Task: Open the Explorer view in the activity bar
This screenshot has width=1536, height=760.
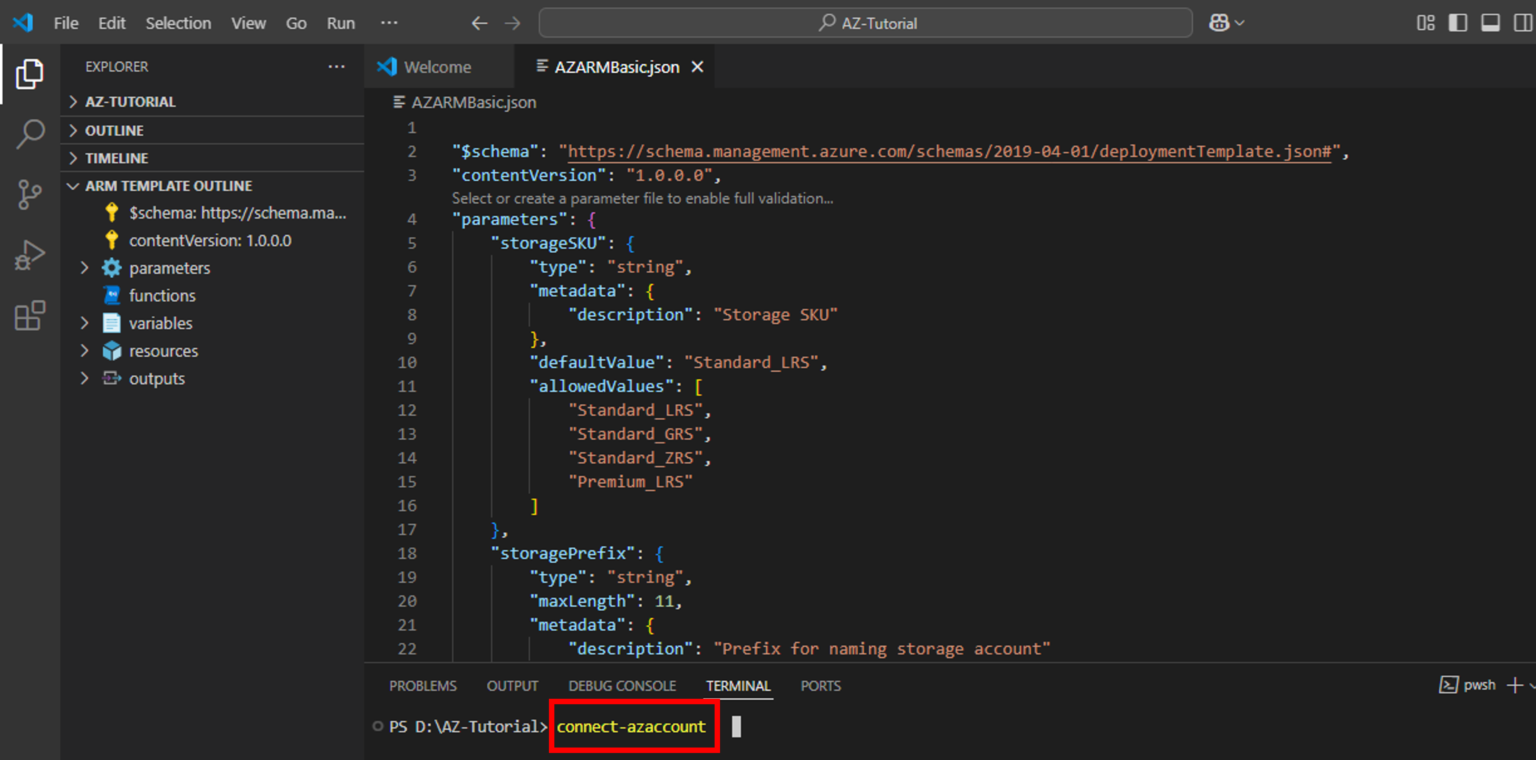Action: tap(30, 74)
